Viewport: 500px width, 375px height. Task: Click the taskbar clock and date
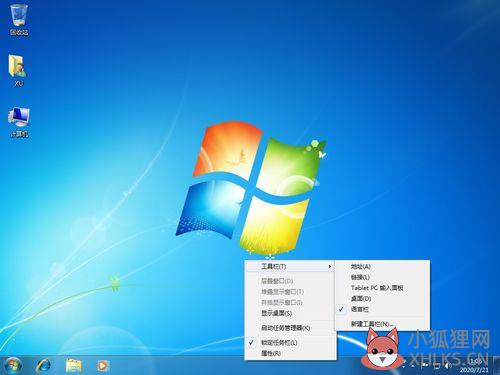(x=474, y=366)
